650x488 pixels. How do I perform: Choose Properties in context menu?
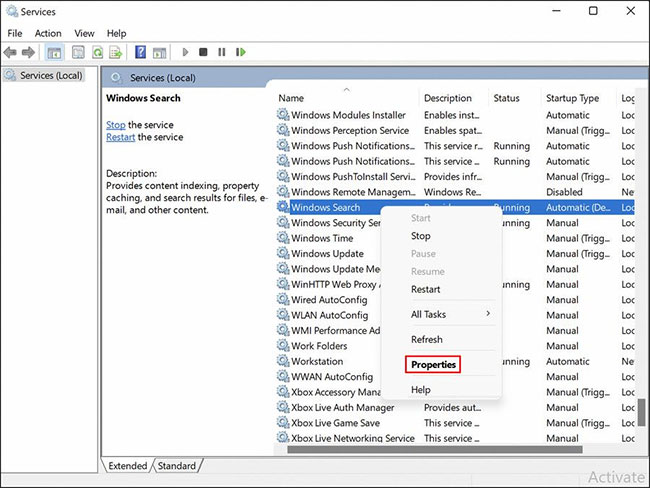(x=433, y=365)
